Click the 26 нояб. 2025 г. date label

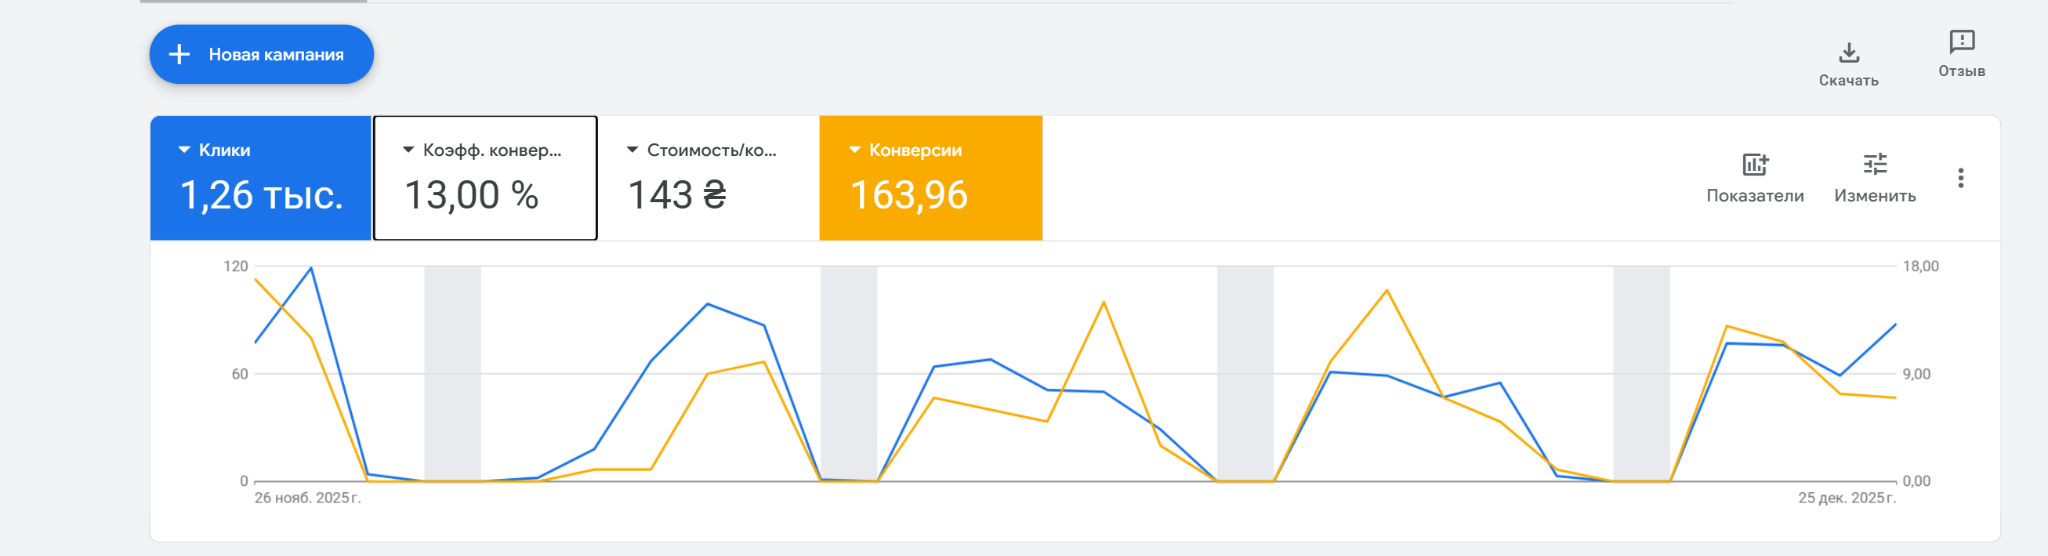point(307,498)
